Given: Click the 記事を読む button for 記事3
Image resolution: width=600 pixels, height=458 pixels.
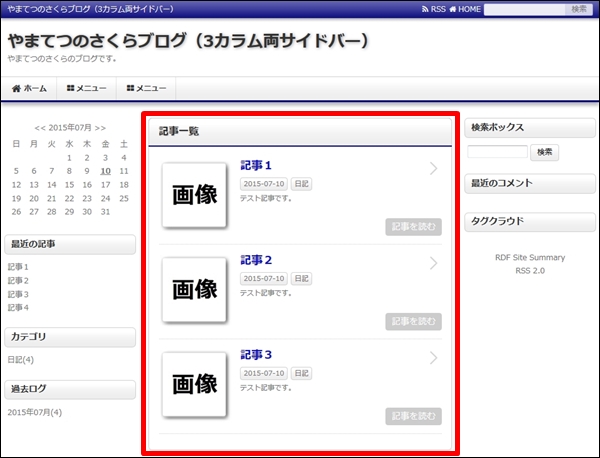Looking at the screenshot, I should (413, 416).
